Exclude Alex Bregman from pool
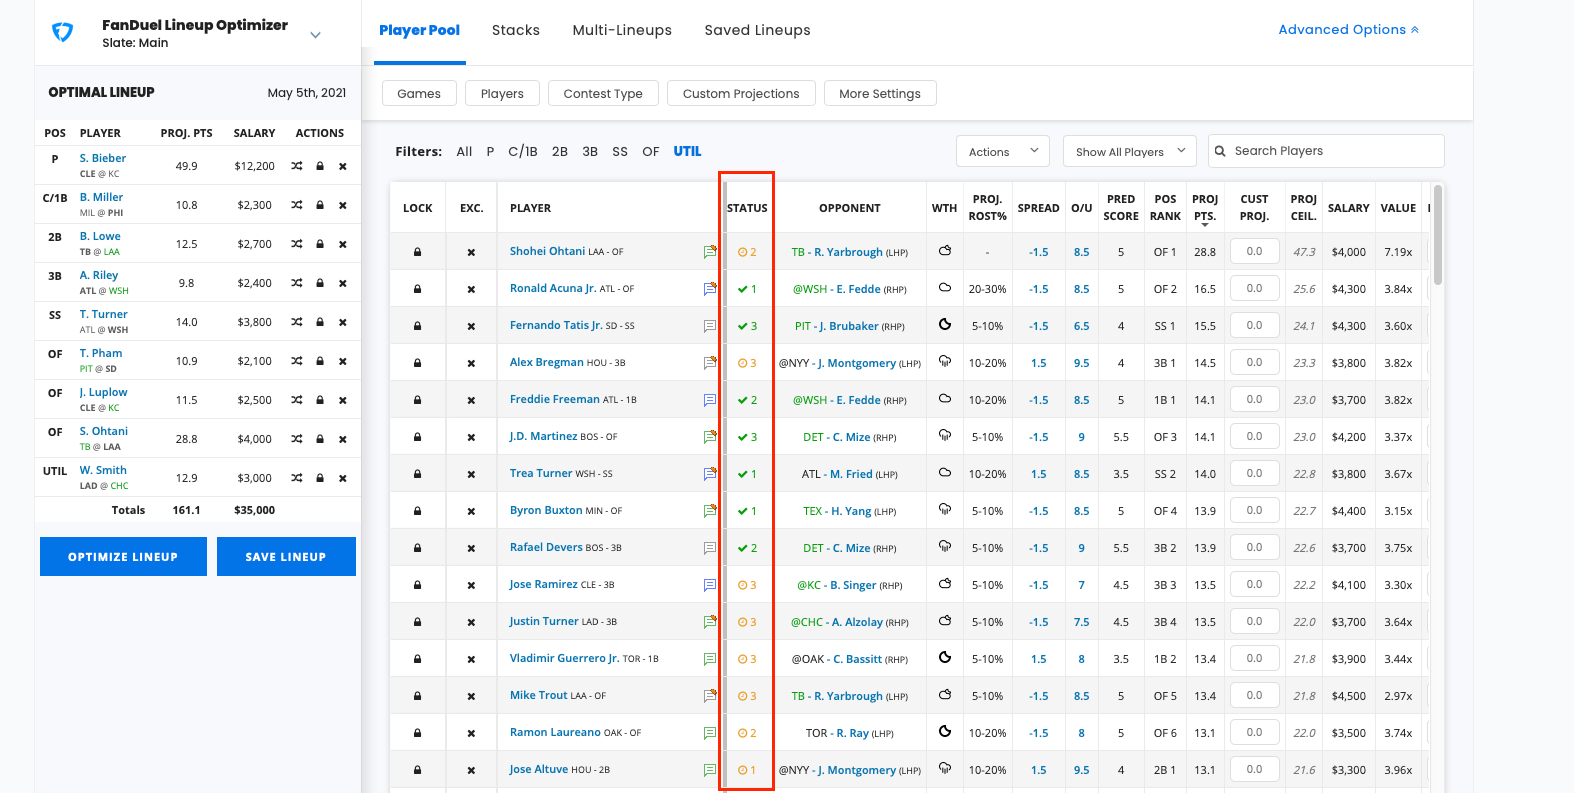The image size is (1574, 793). [x=471, y=363]
